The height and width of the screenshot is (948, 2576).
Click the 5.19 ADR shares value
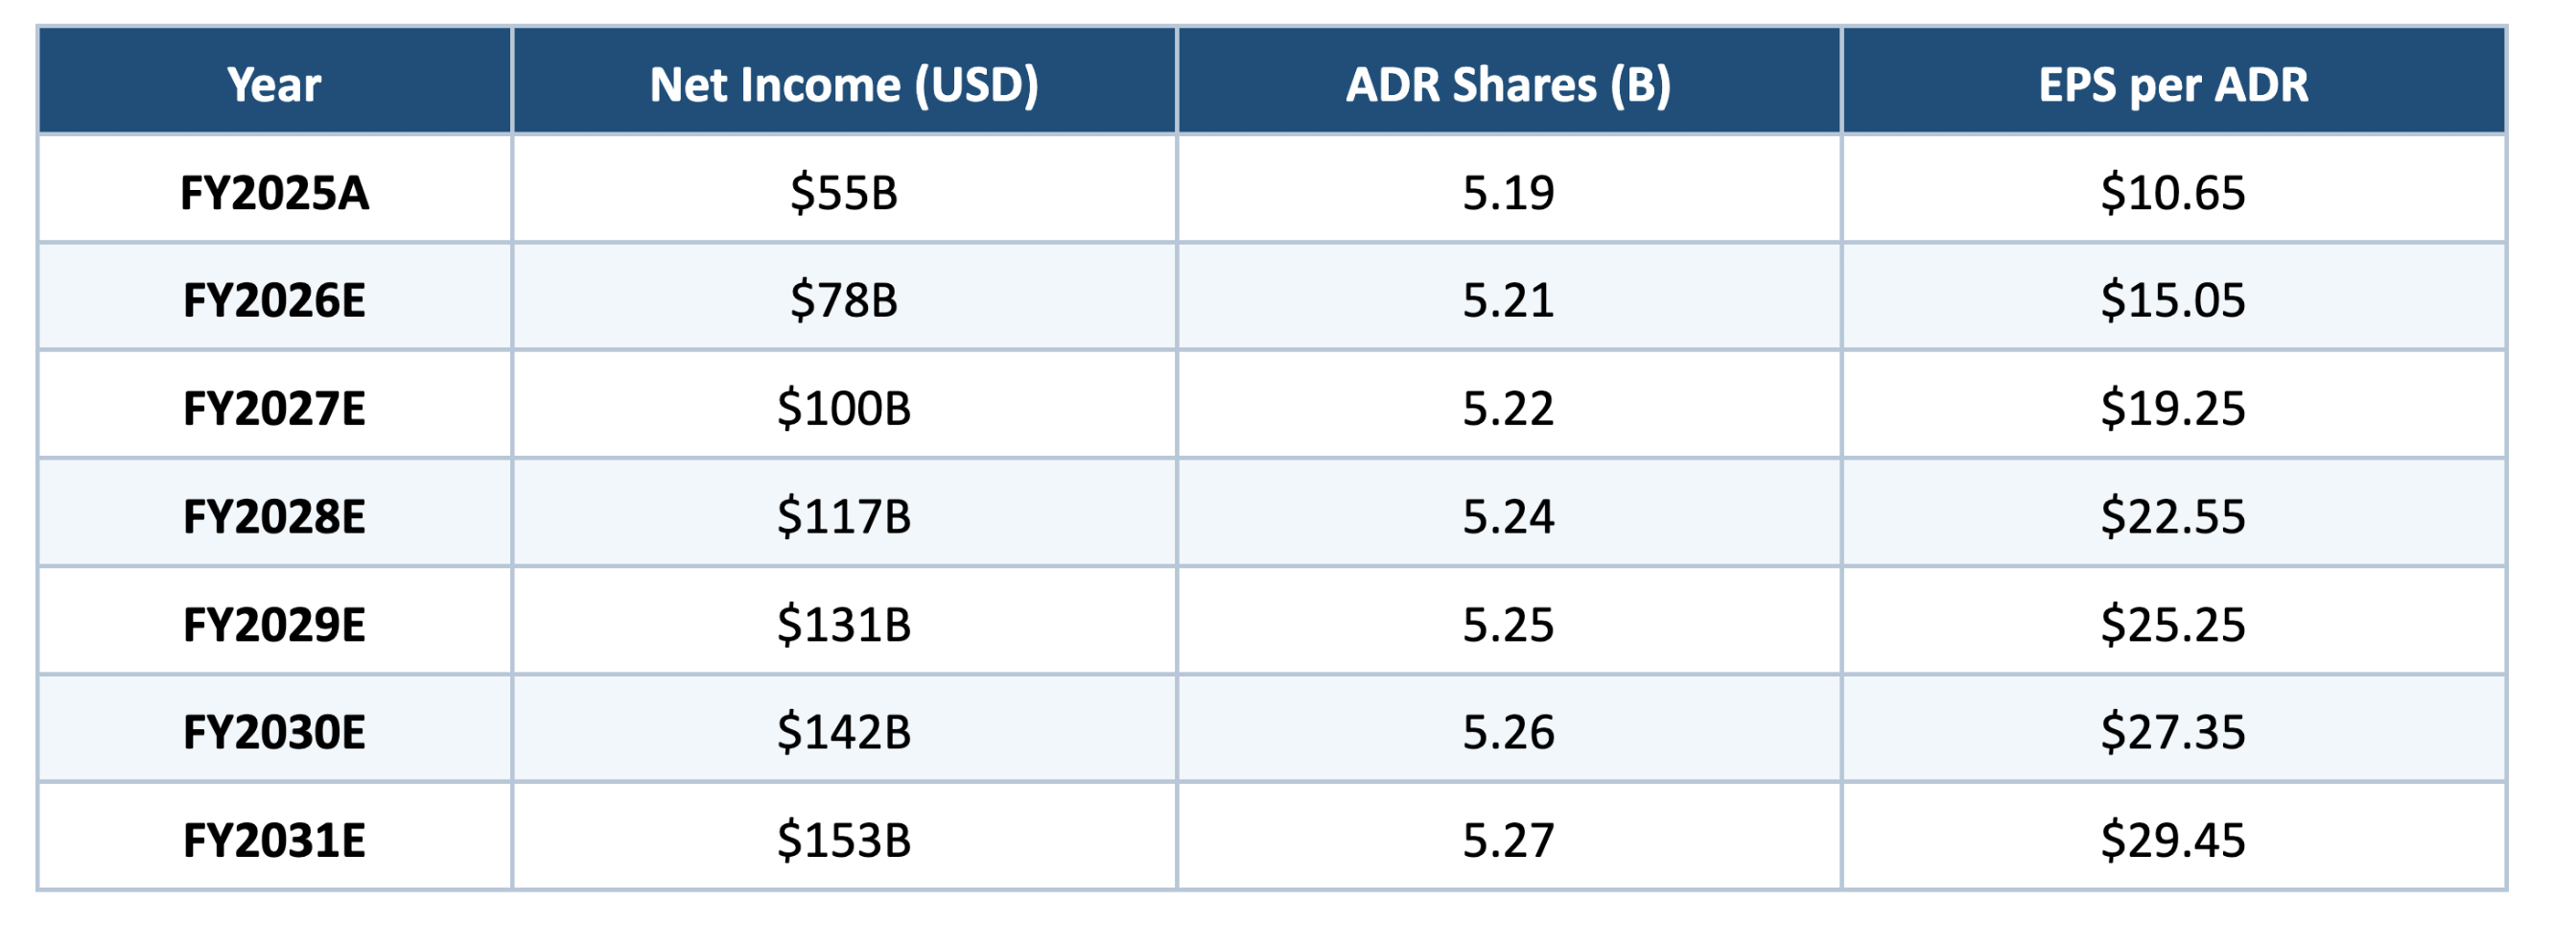[1508, 192]
